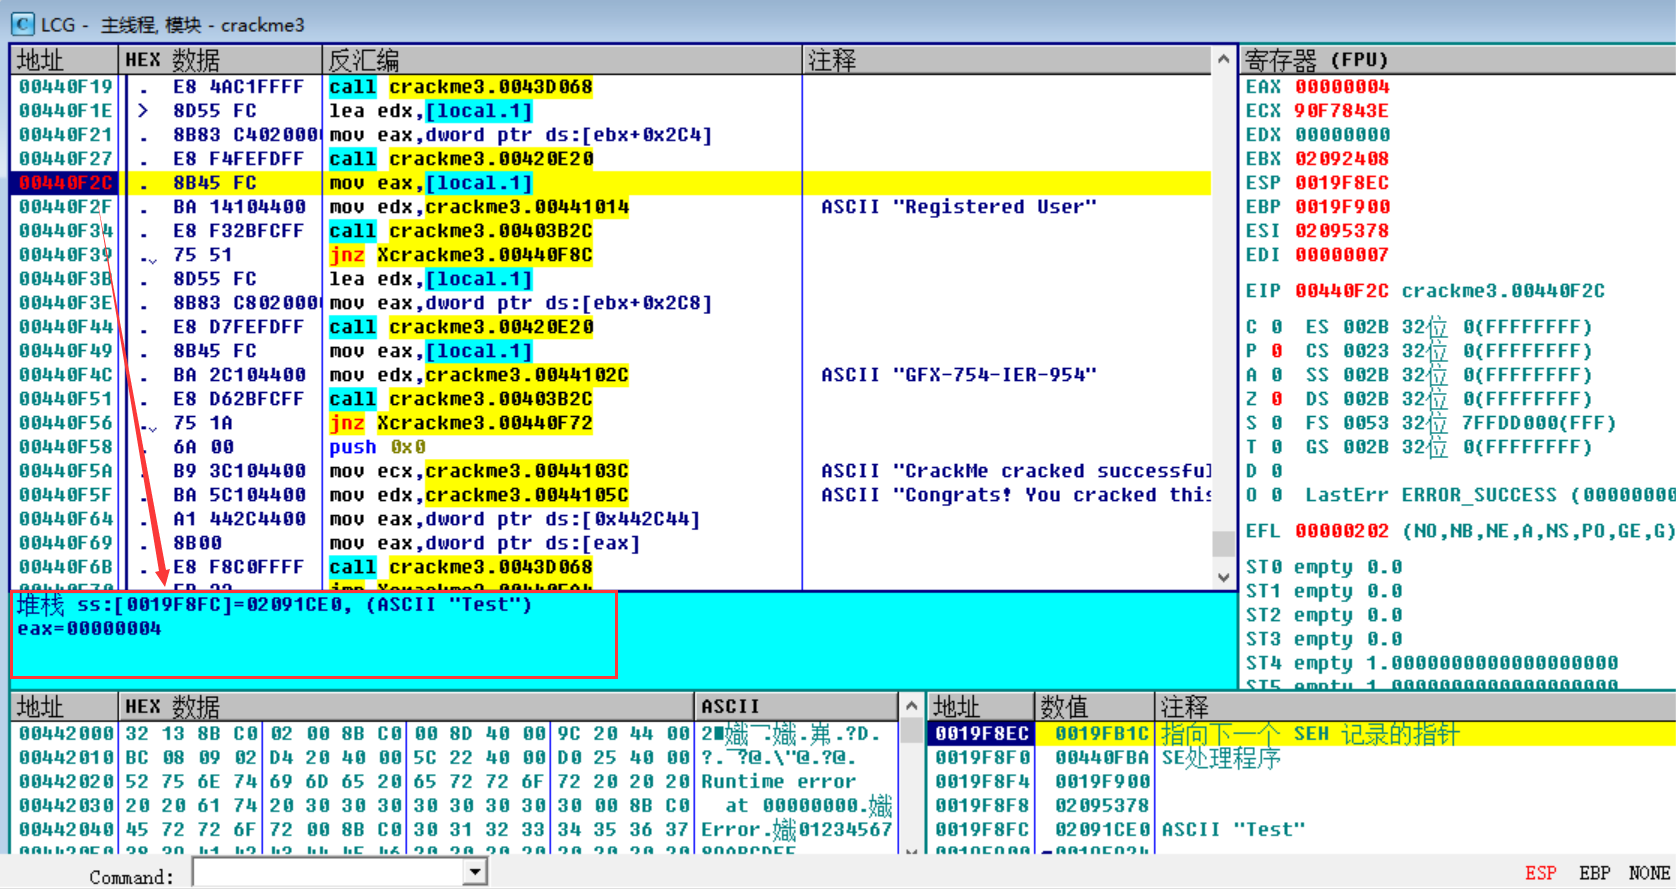Select mov eax,dword ptr ds:[eax] instruction
This screenshot has width=1676, height=889.
[485, 543]
